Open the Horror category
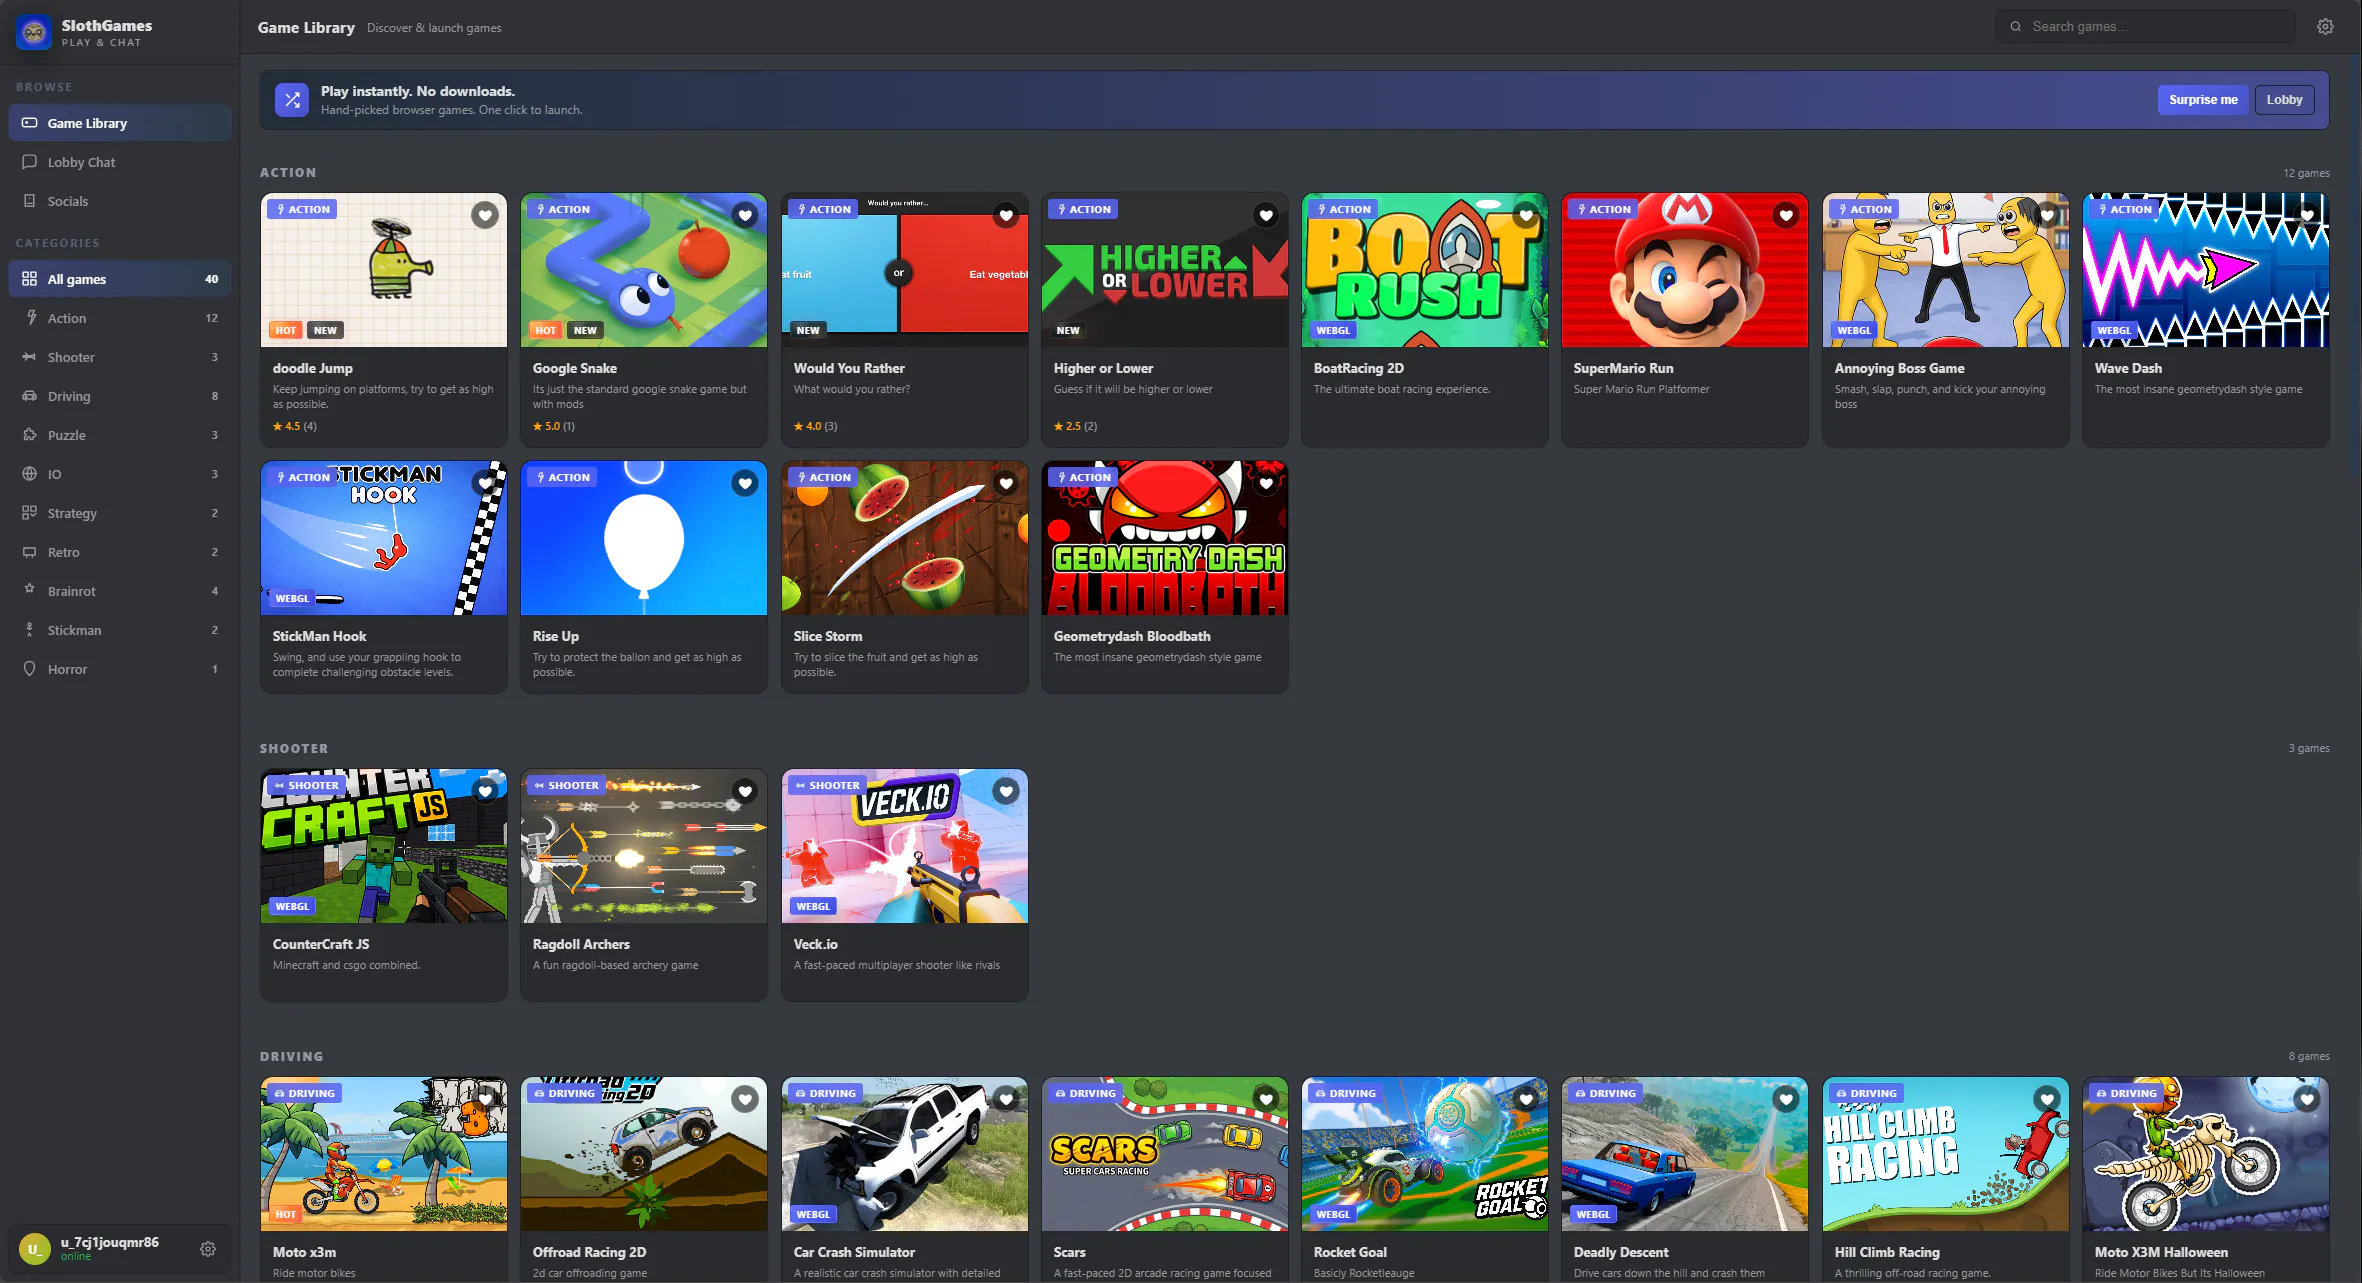 (x=120, y=669)
